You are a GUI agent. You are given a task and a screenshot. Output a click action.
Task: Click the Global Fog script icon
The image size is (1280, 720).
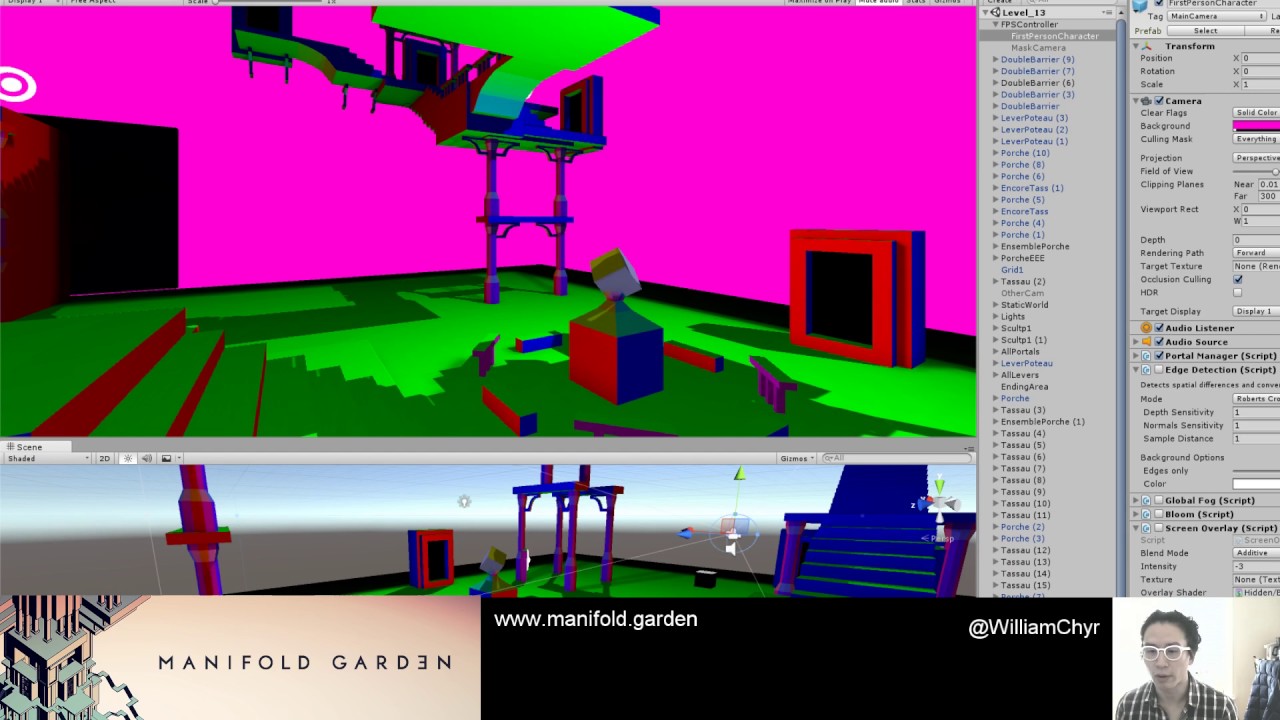[1146, 500]
